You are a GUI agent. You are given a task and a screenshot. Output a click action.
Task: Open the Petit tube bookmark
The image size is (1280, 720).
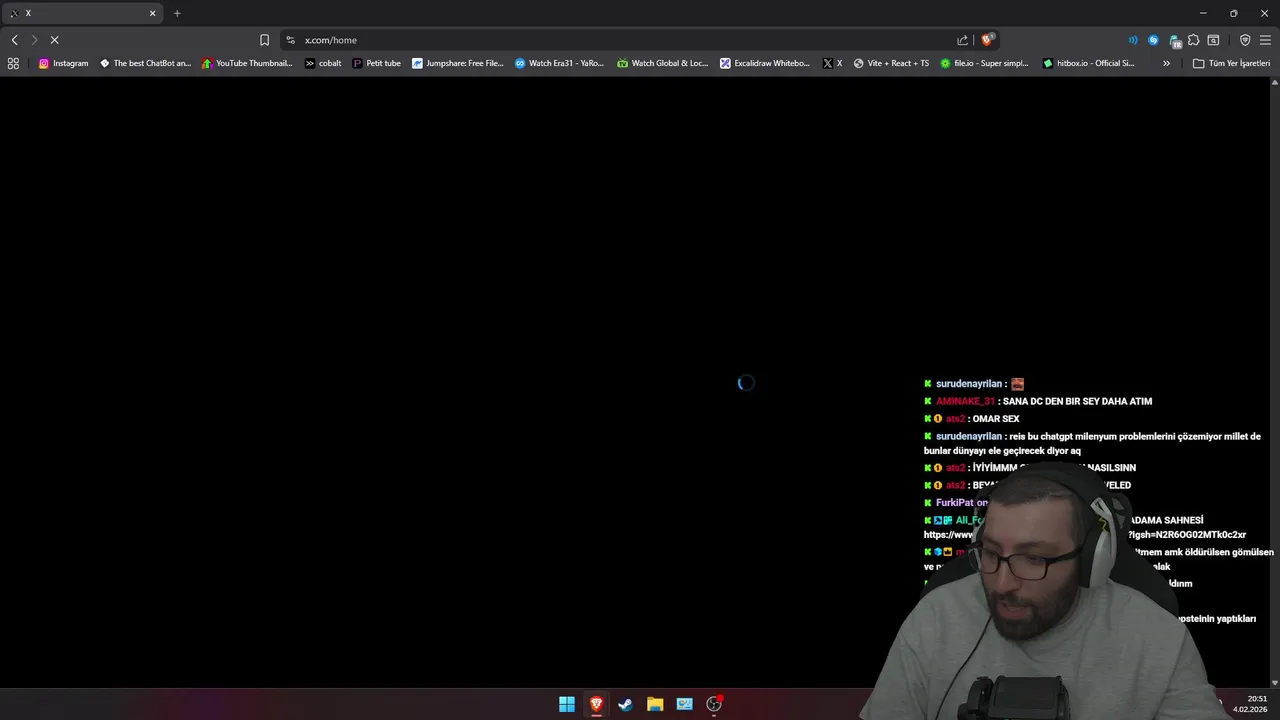tap(376, 63)
